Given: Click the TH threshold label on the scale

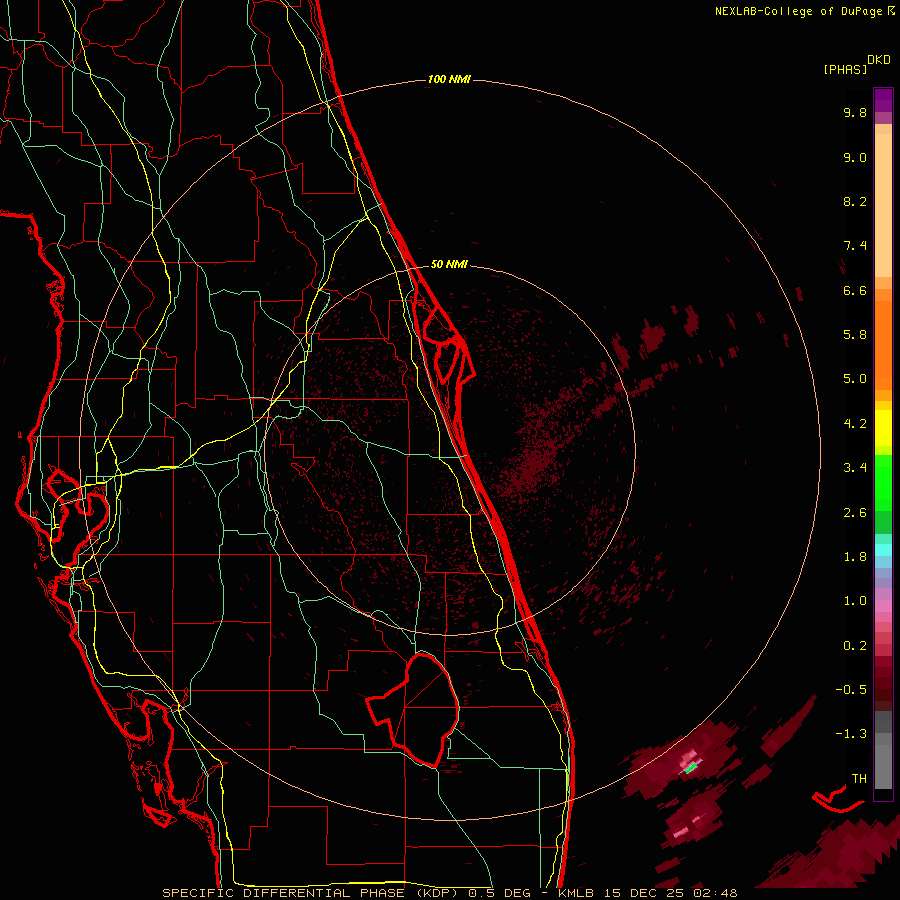Looking at the screenshot, I should pyautogui.click(x=859, y=779).
